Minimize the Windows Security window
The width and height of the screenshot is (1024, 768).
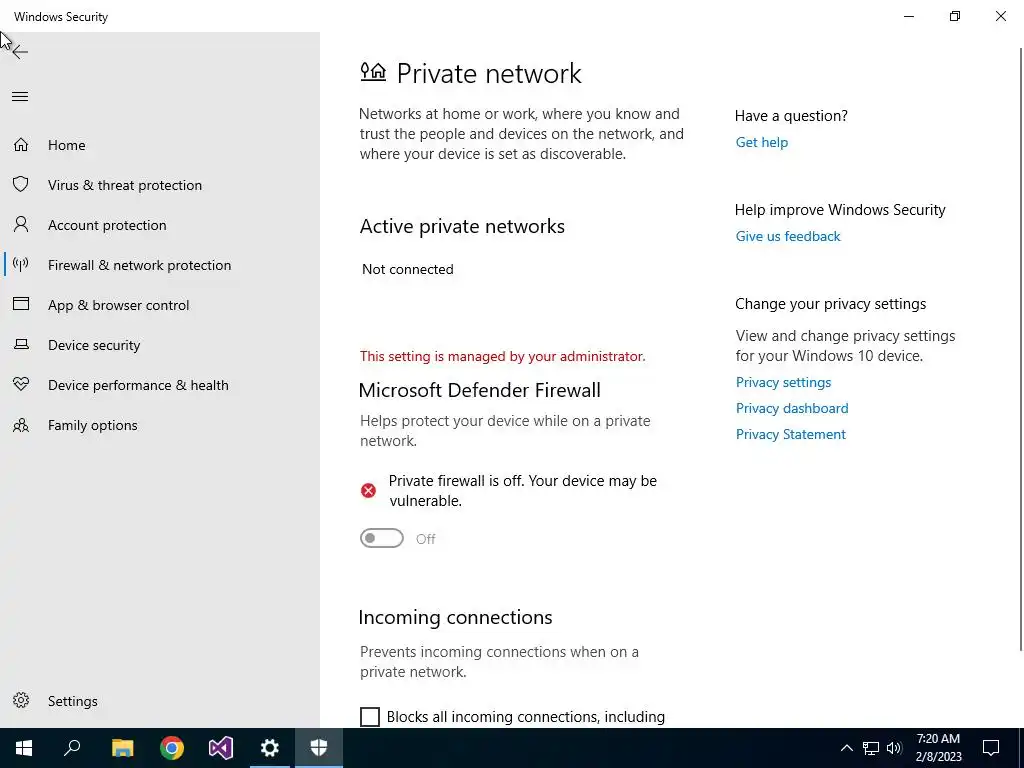pos(909,16)
